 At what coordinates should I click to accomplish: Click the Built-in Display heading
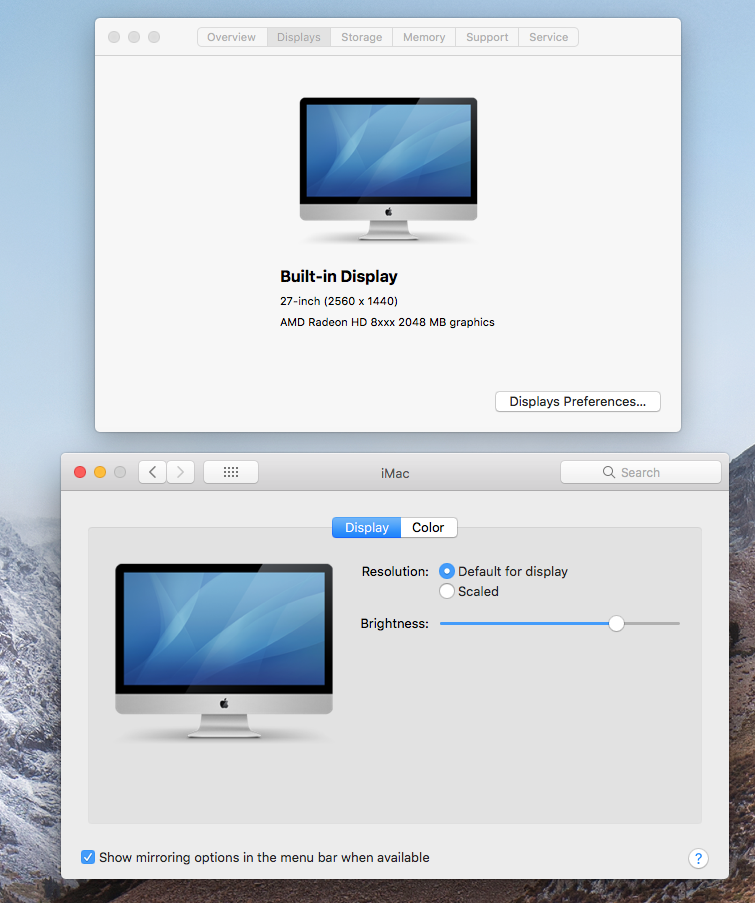pyautogui.click(x=339, y=276)
